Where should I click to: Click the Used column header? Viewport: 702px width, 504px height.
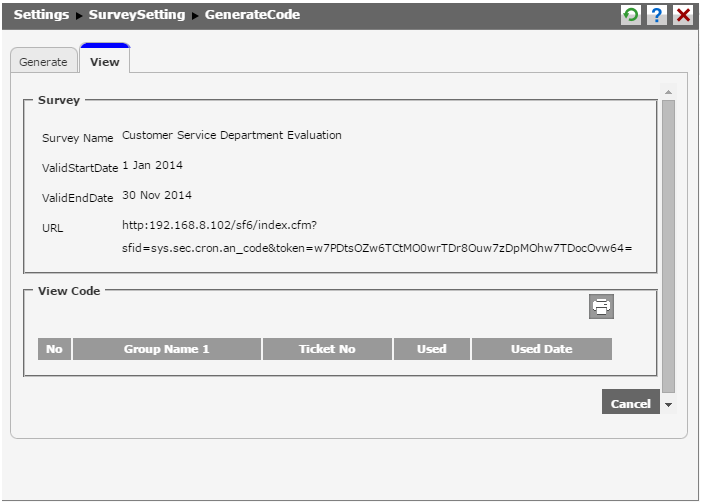[431, 349]
